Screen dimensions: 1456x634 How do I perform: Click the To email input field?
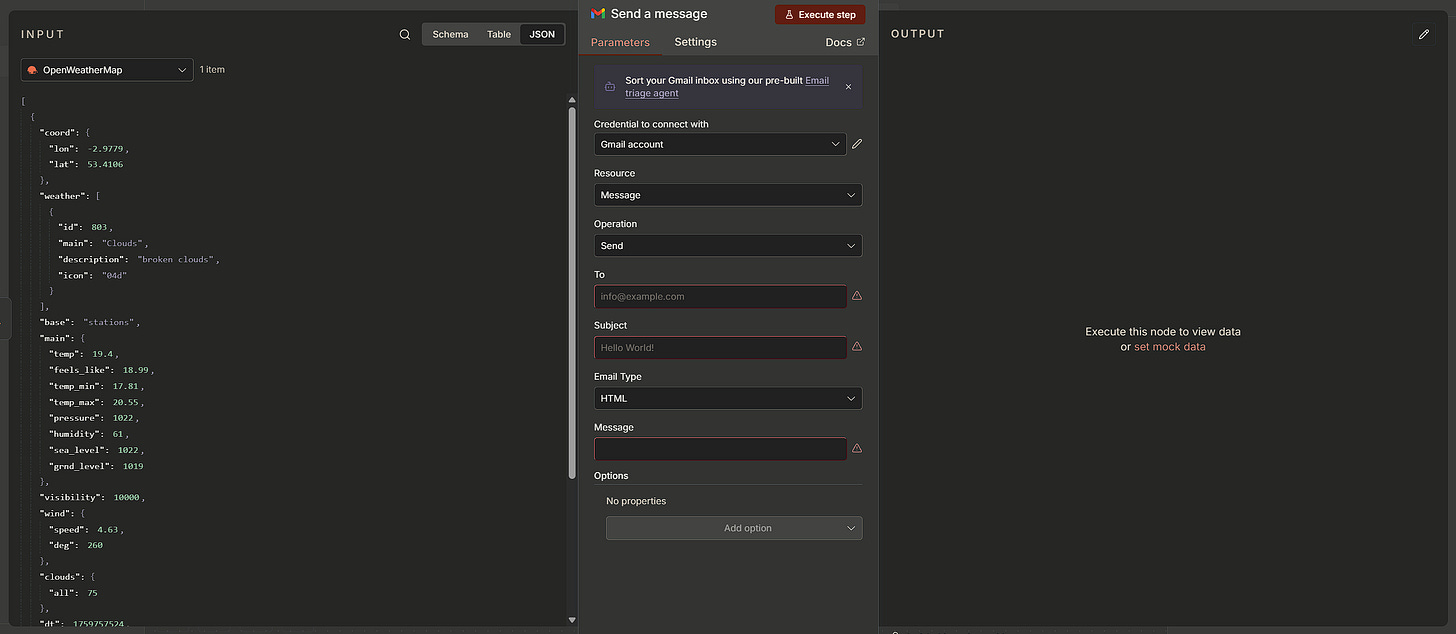(720, 296)
